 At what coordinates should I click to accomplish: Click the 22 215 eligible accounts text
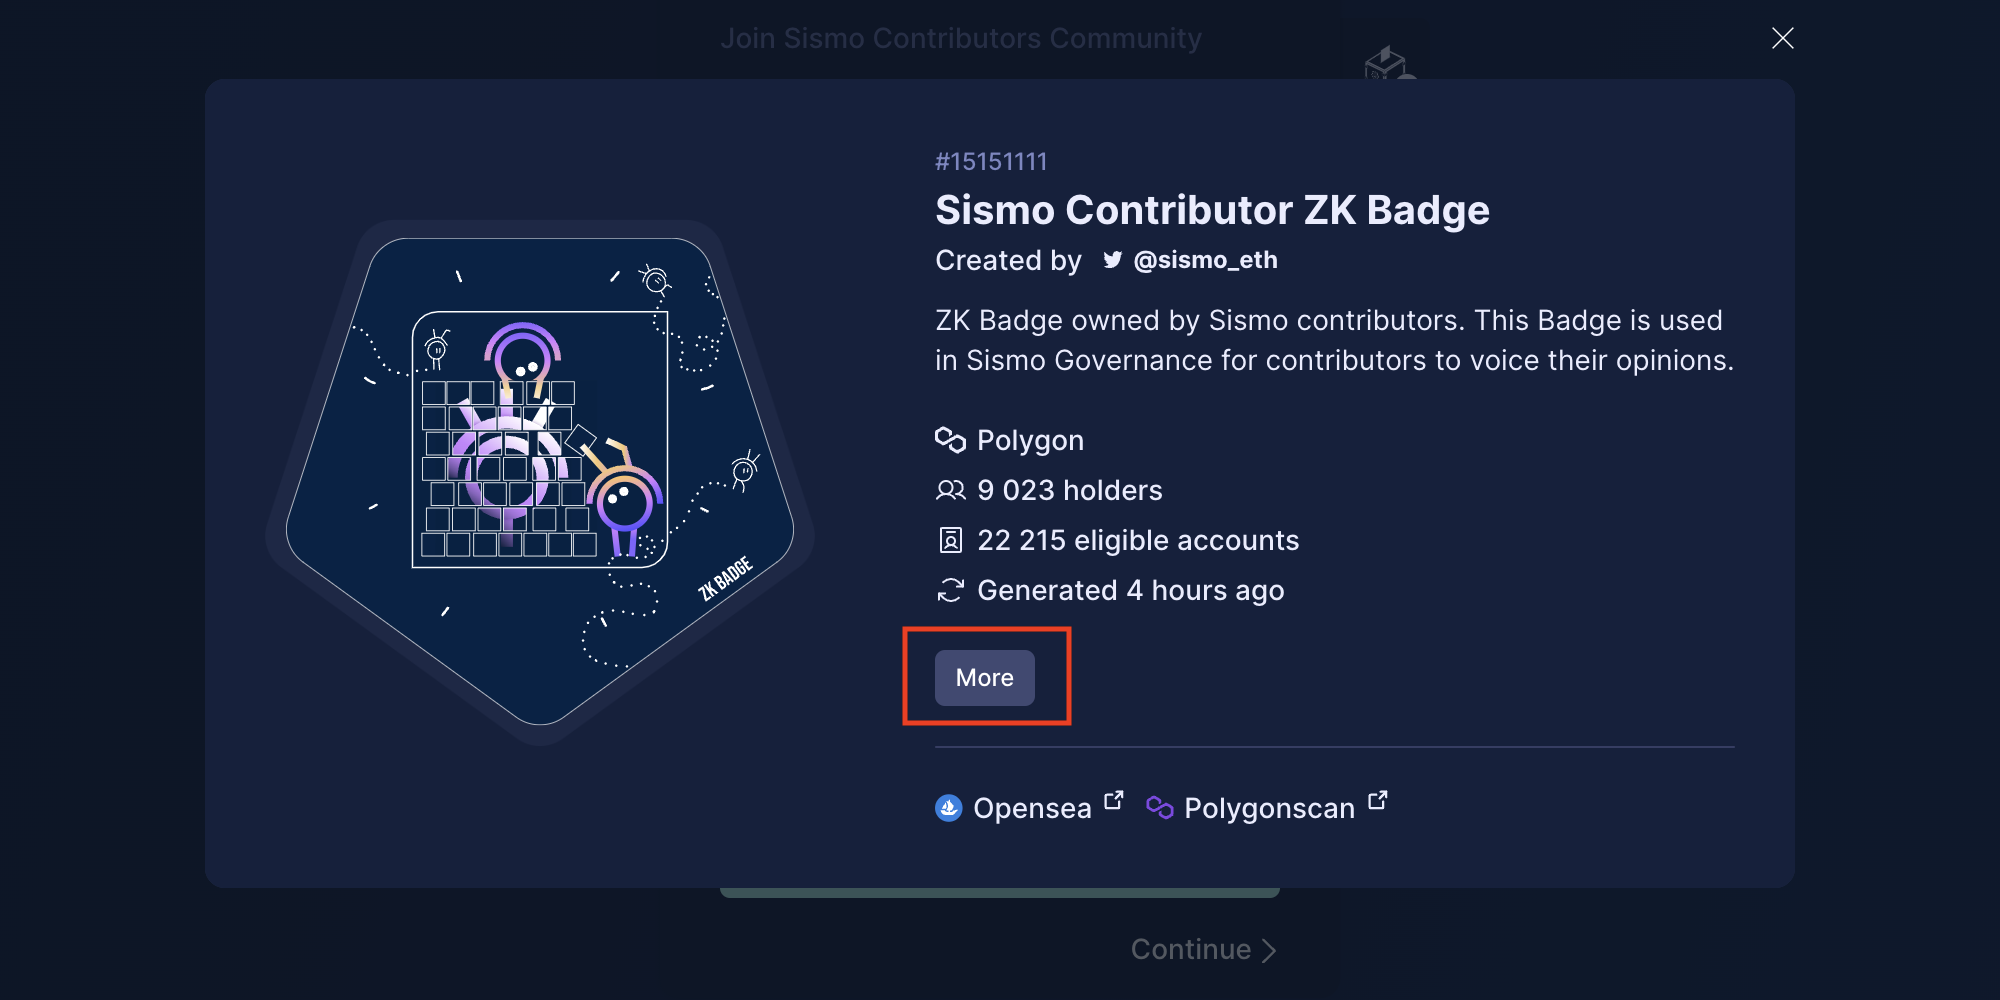click(1138, 540)
